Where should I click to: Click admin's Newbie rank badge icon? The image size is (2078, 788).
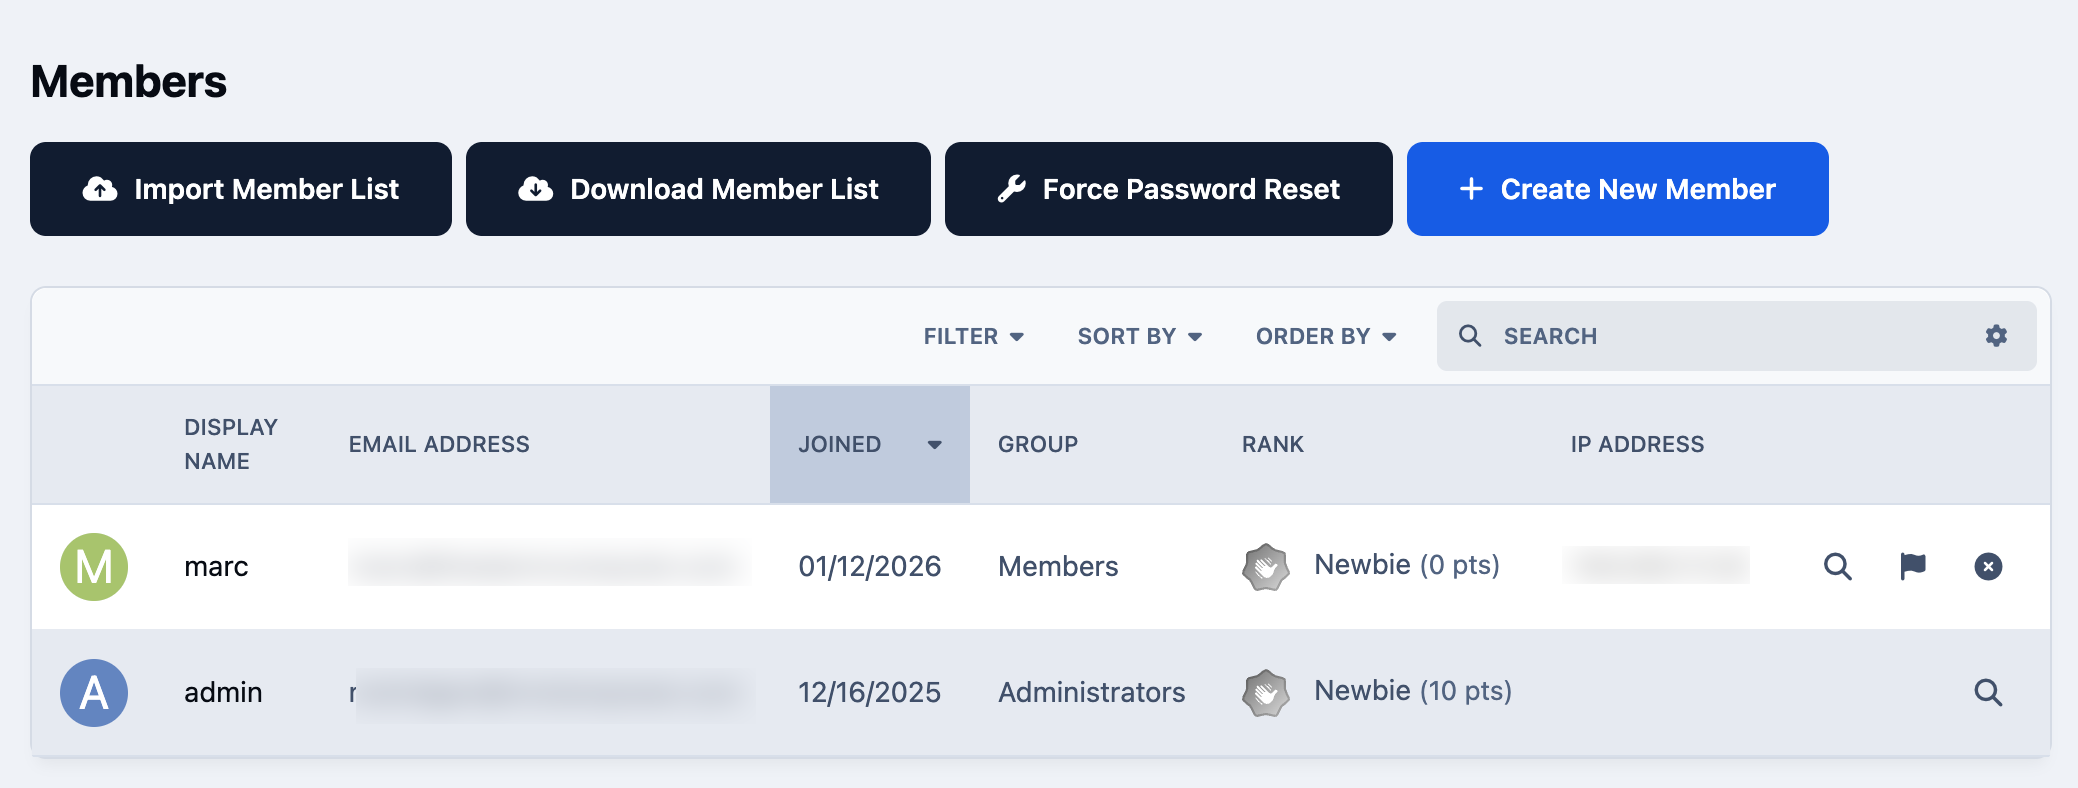(x=1266, y=693)
